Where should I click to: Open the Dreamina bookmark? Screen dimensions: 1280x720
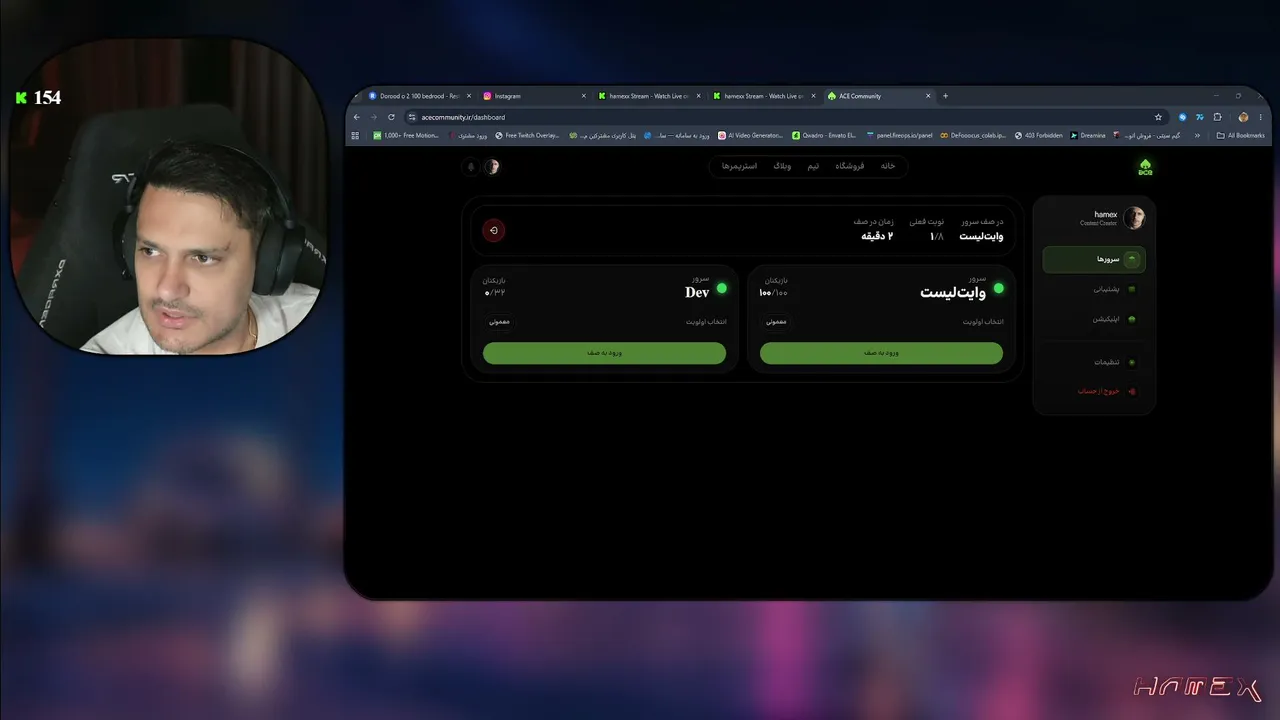(x=1088, y=135)
